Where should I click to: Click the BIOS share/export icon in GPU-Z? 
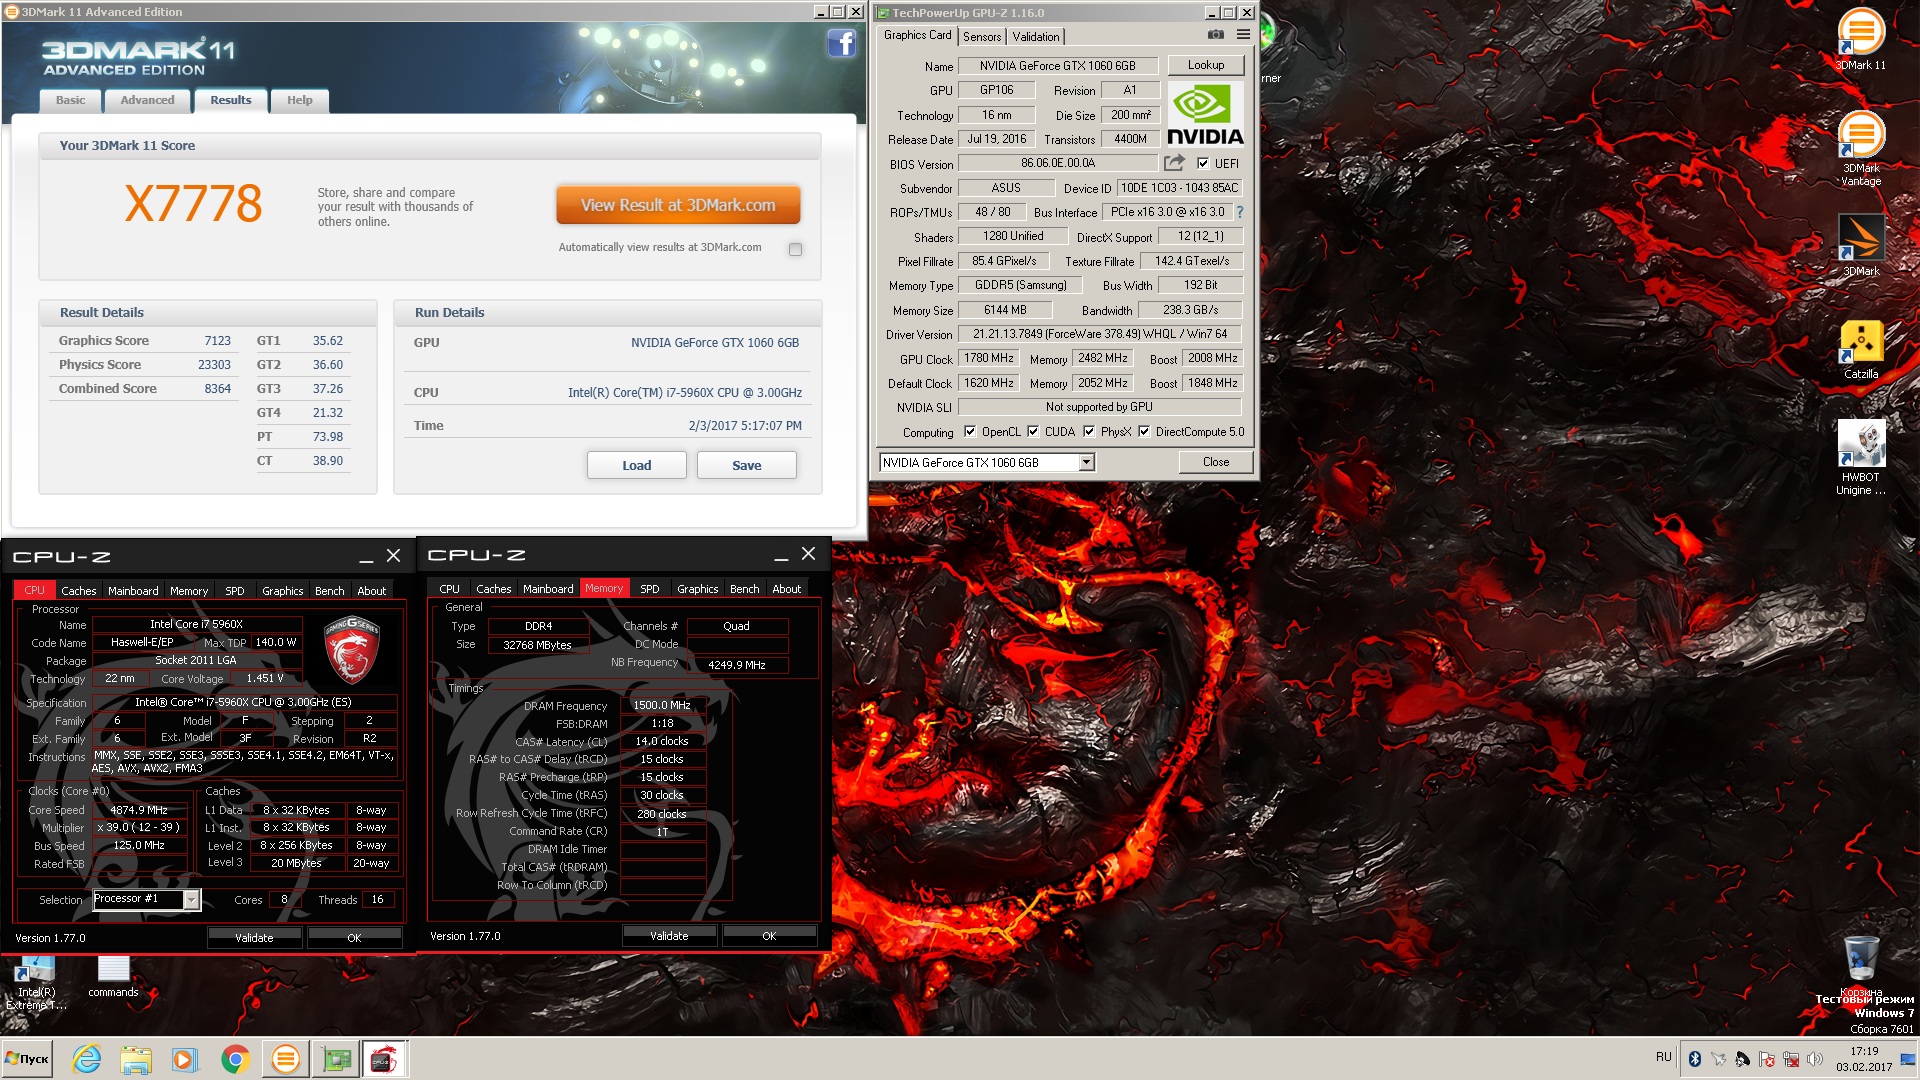[1174, 163]
